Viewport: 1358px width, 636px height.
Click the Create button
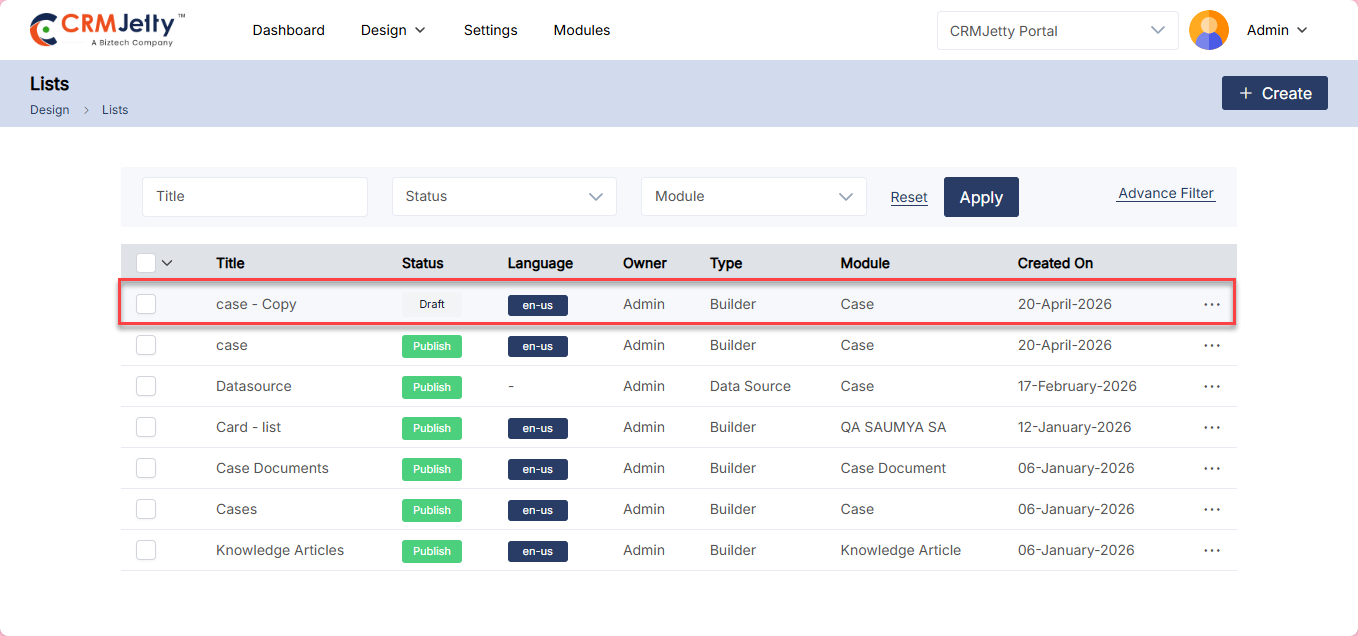click(1274, 93)
